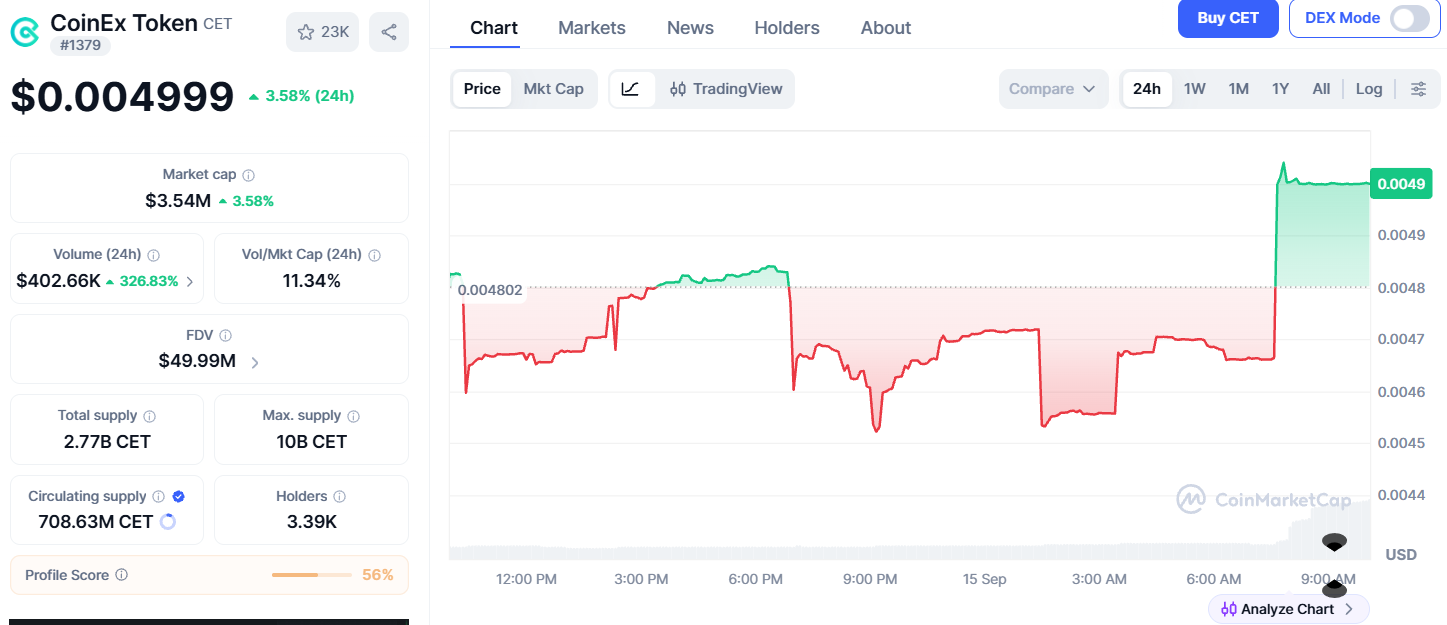Viewport: 1447px width, 625px height.
Task: Open Total supply info icon
Action: tap(149, 416)
